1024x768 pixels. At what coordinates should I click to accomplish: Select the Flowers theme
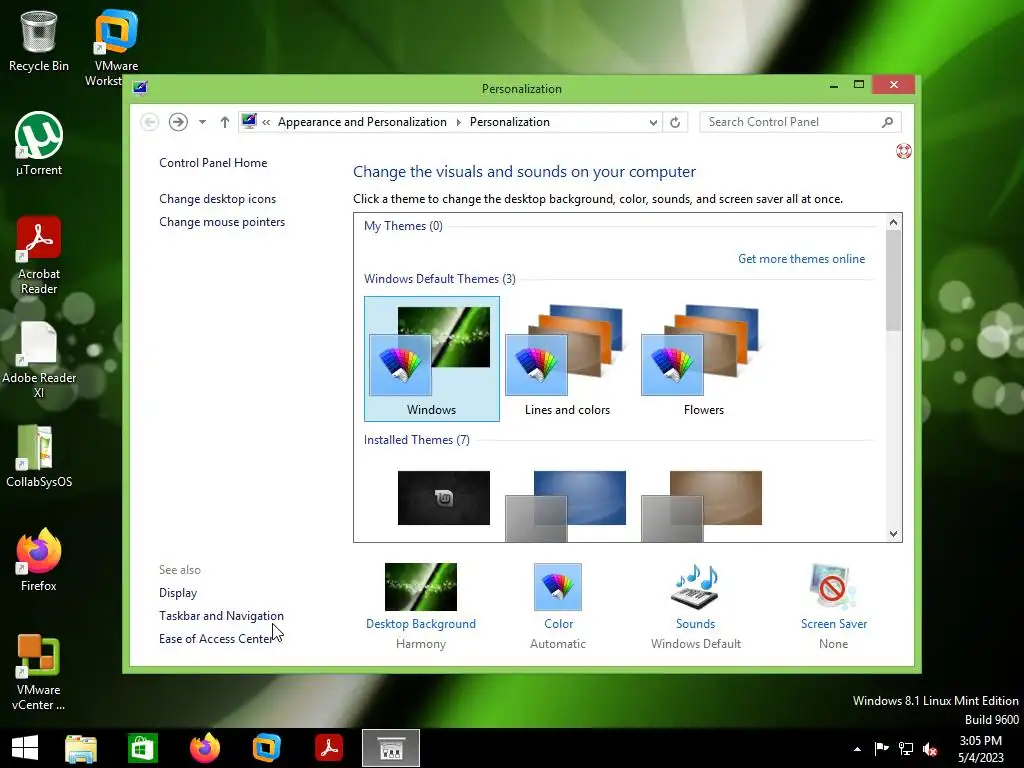point(703,359)
